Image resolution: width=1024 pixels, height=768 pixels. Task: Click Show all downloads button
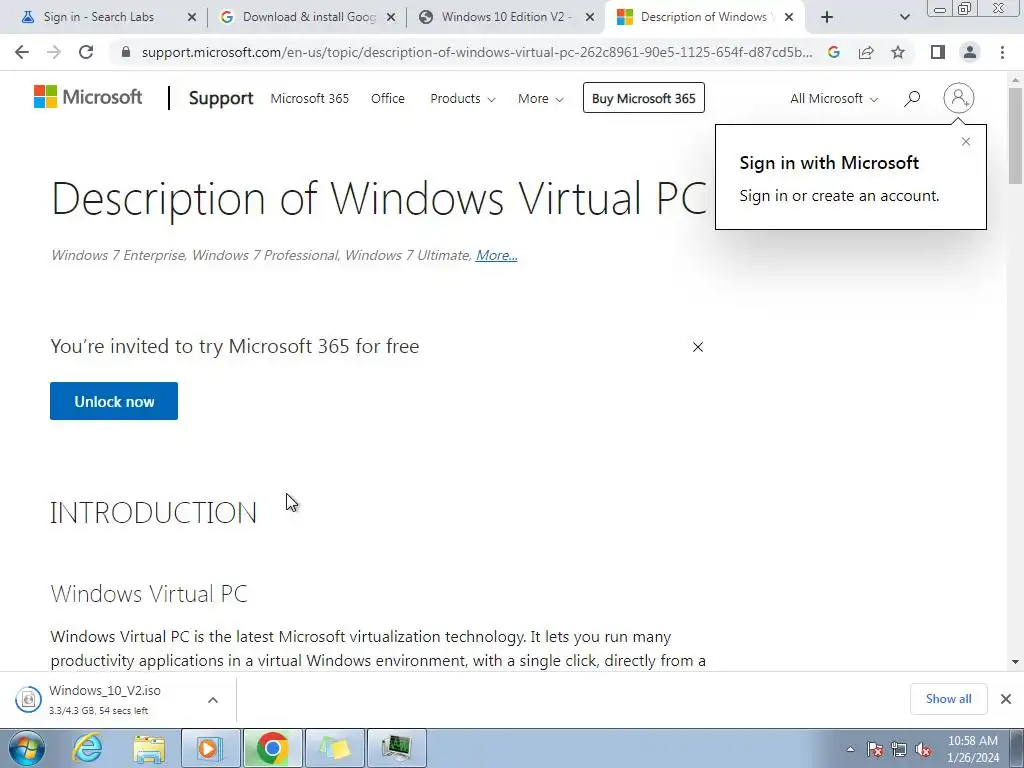pyautogui.click(x=948, y=699)
